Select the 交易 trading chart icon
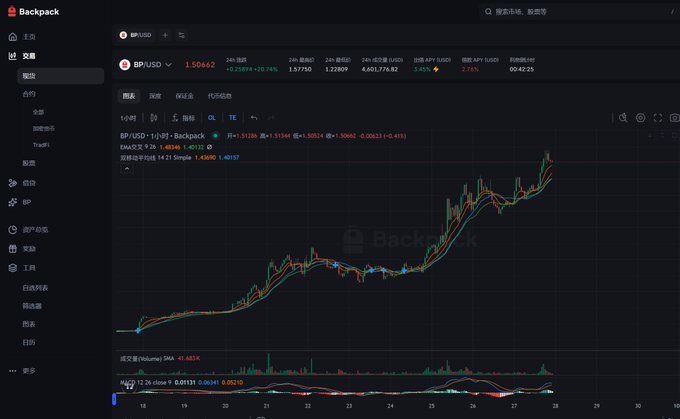The height and width of the screenshot is (419, 680). click(13, 56)
